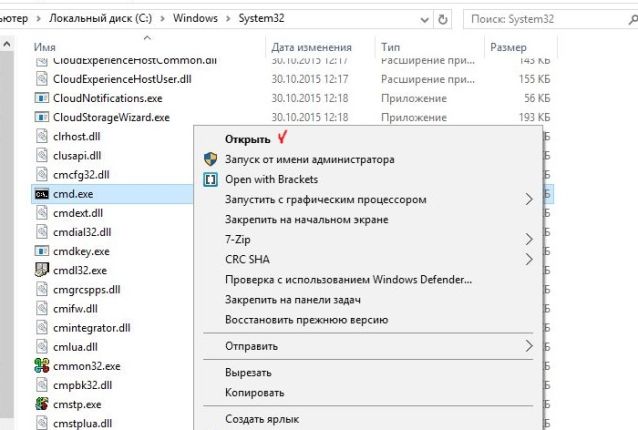Click the cmd.exe console icon
The width and height of the screenshot is (638, 430).
[42, 194]
